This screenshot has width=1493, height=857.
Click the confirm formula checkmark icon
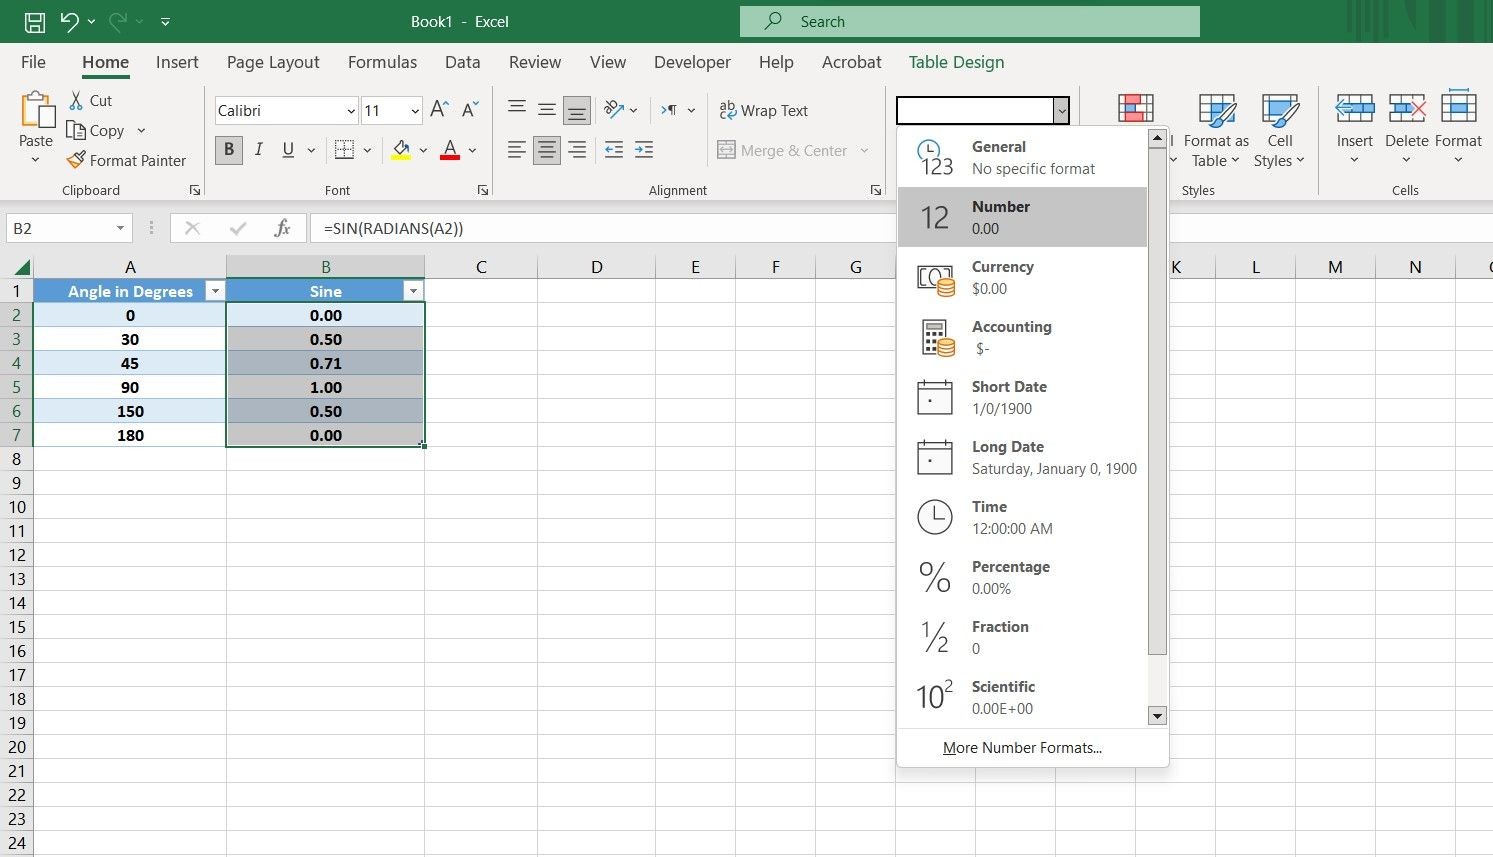[x=237, y=228]
